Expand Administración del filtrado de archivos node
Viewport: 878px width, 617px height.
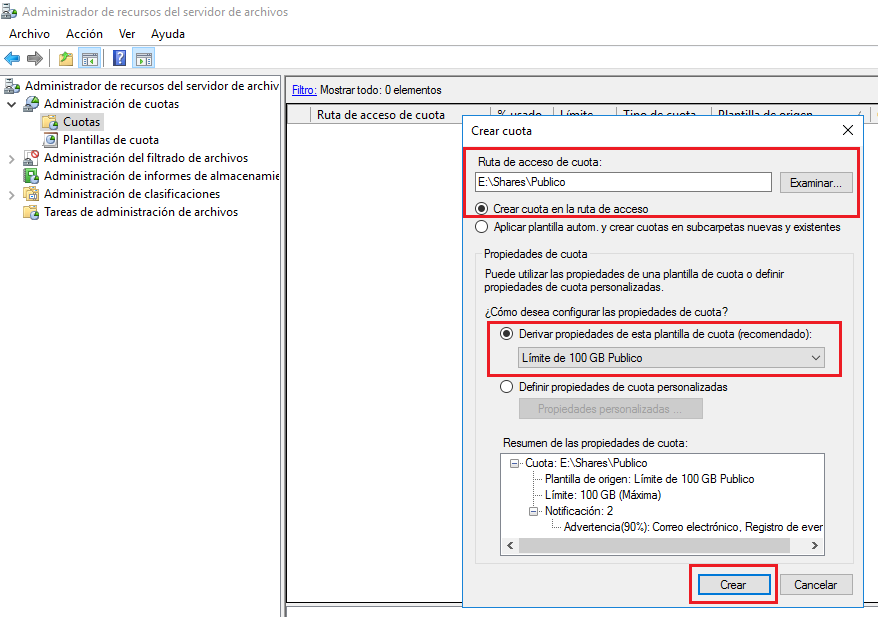tap(12, 158)
